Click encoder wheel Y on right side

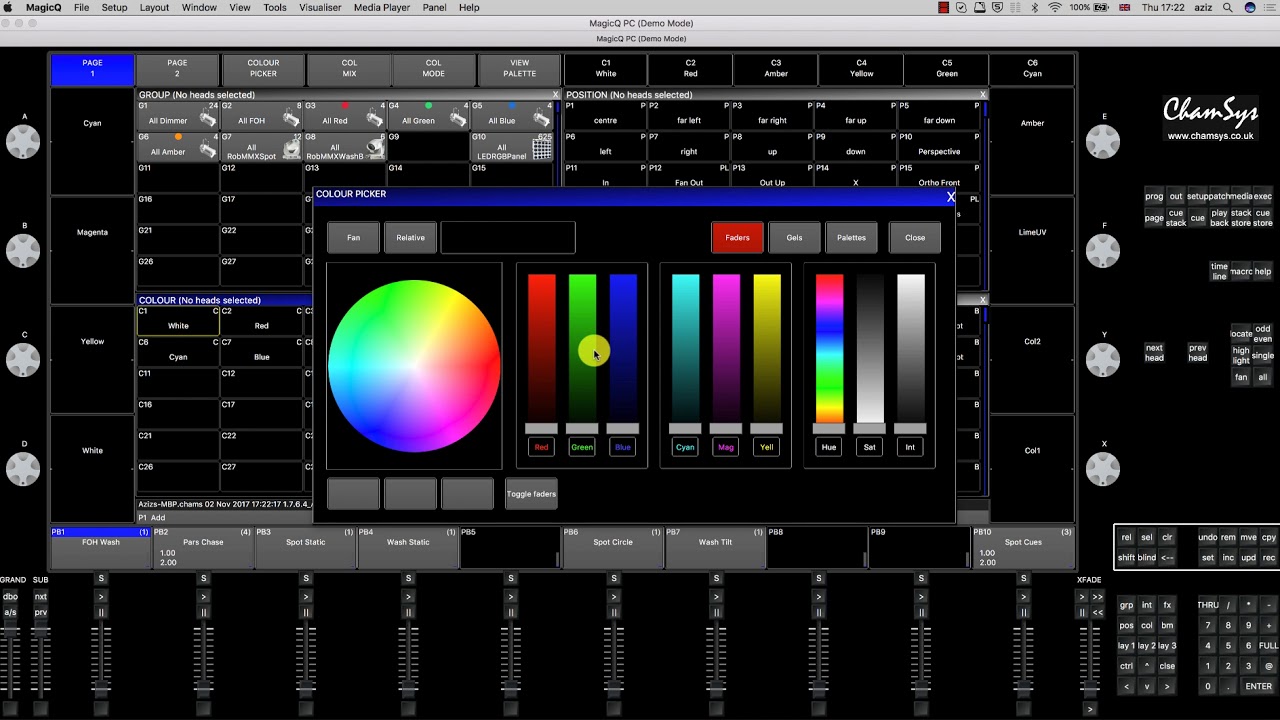pyautogui.click(x=1103, y=359)
